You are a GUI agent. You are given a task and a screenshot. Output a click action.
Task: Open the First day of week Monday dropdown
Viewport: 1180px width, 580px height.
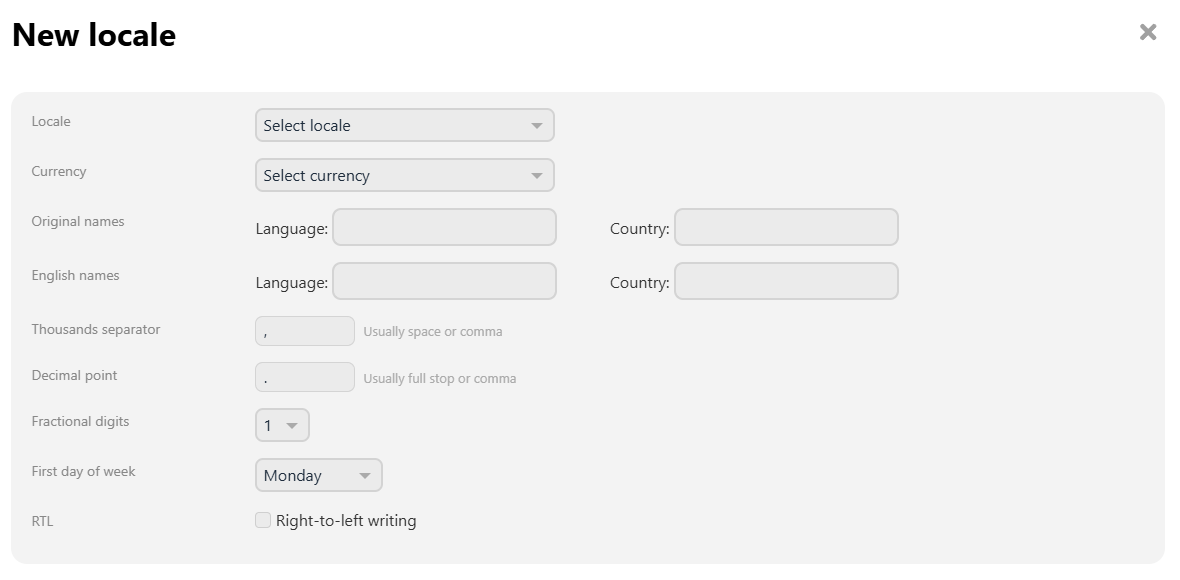[319, 475]
